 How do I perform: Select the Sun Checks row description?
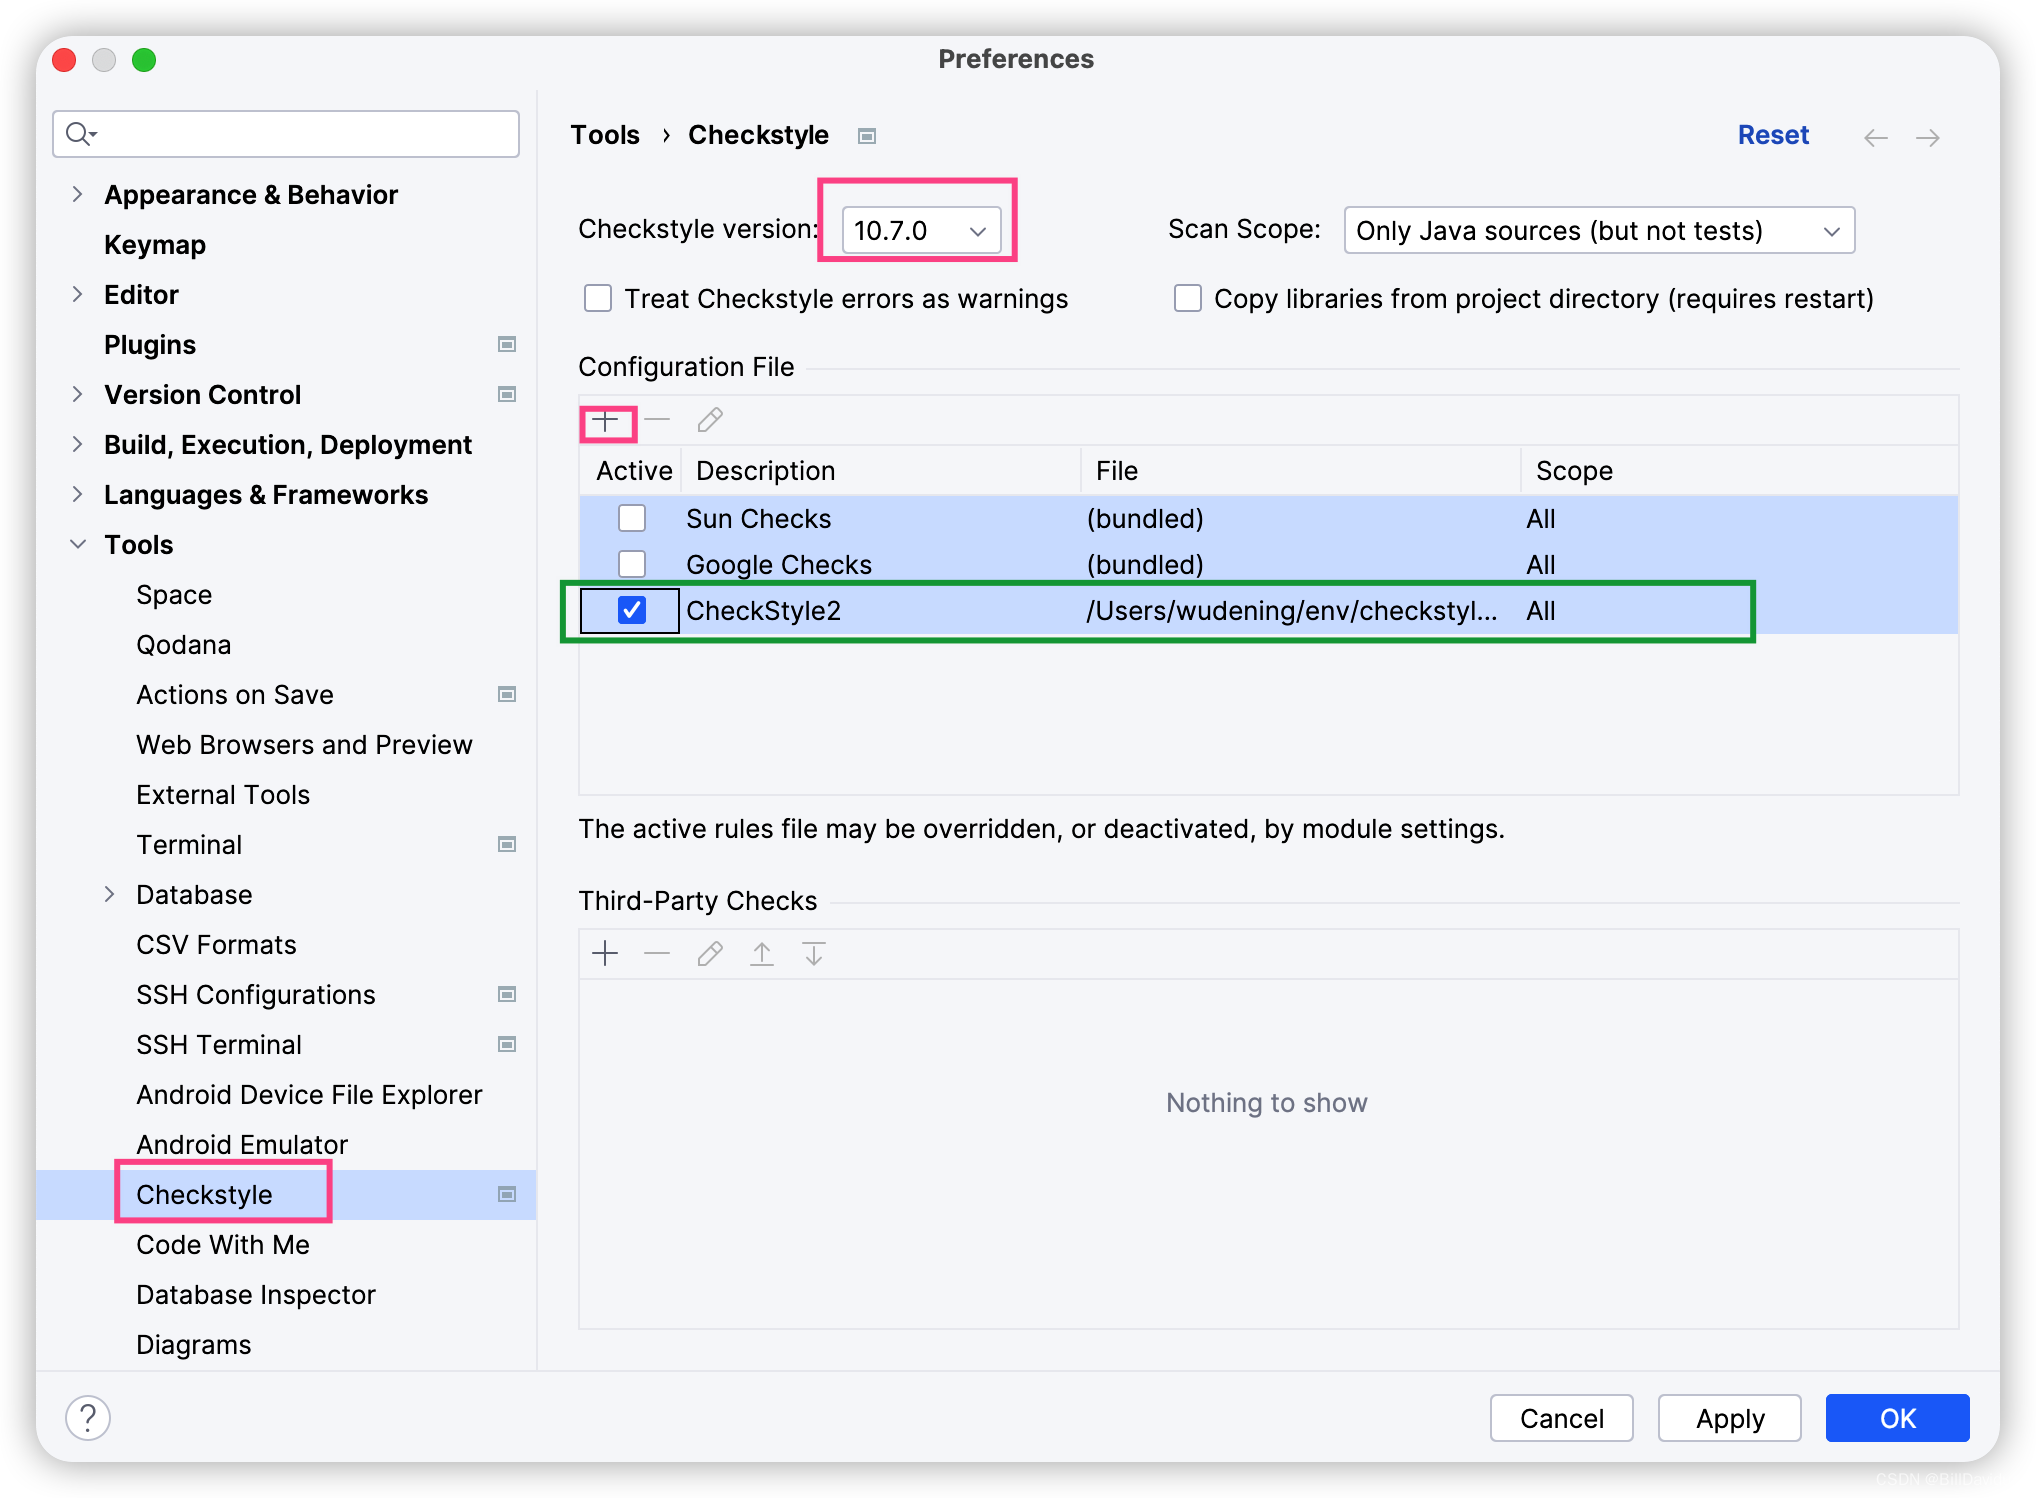[759, 519]
